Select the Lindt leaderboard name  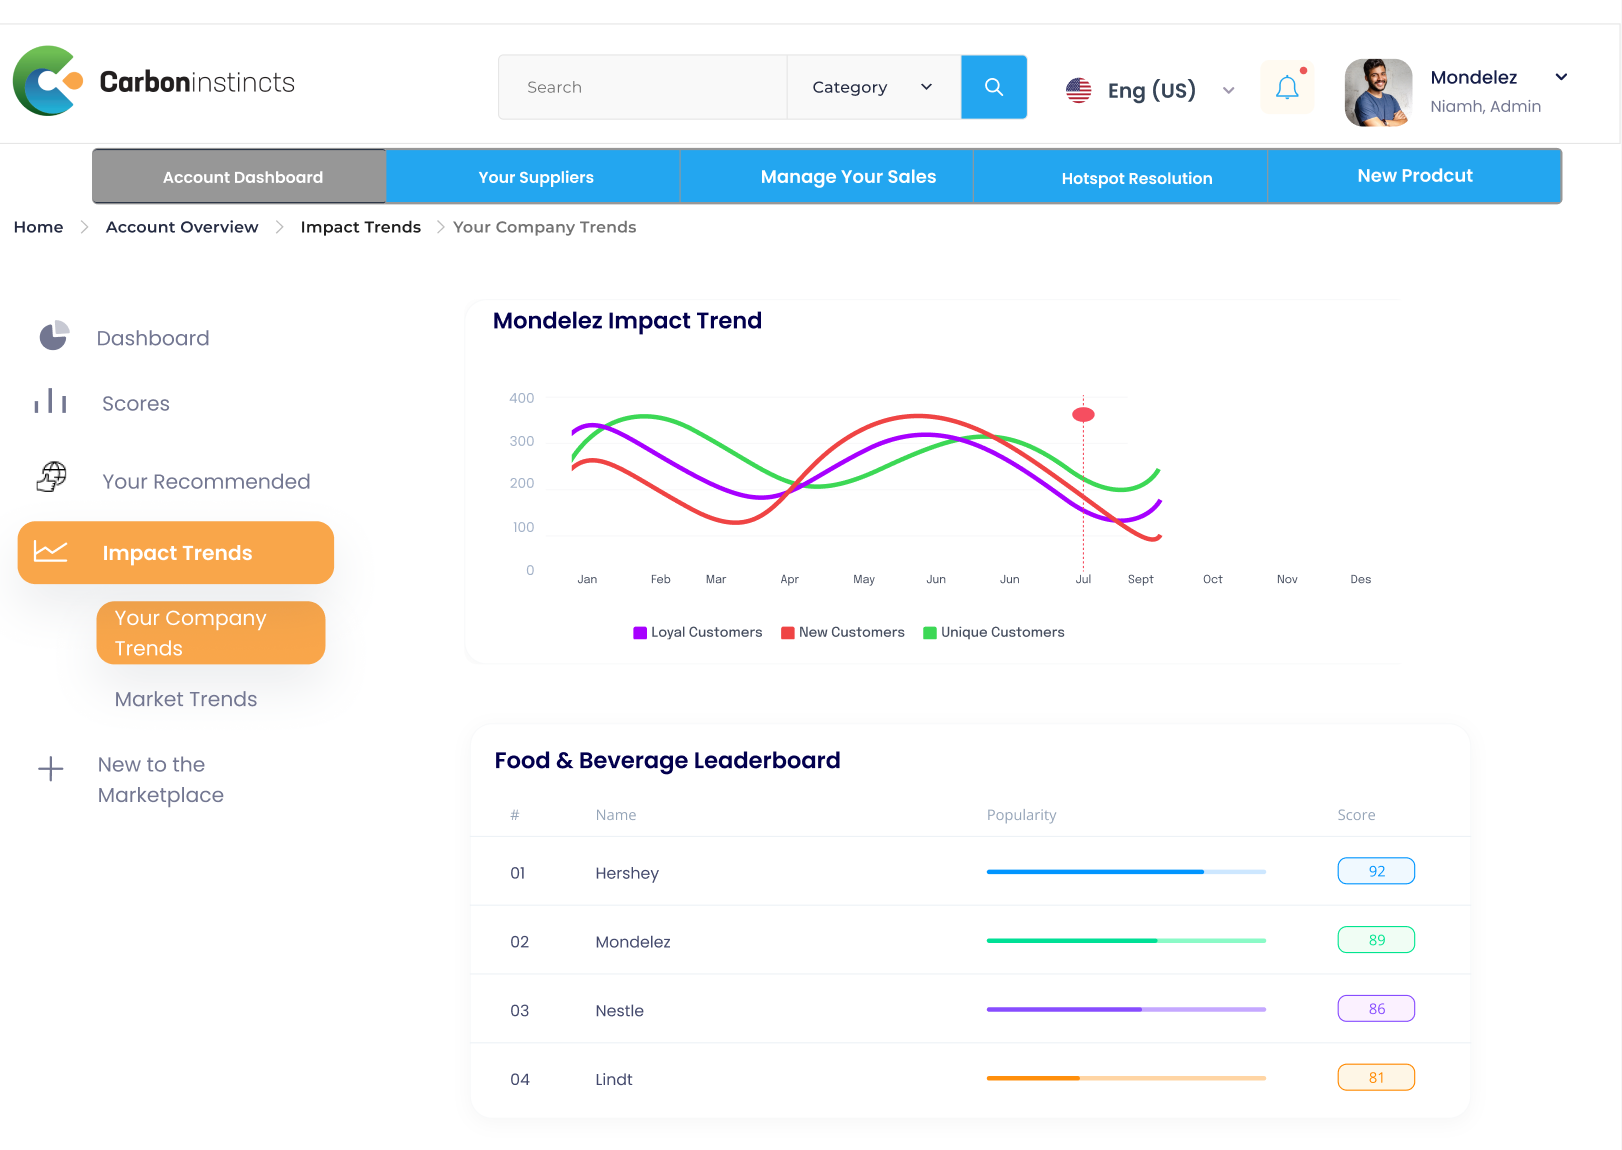click(x=614, y=1080)
